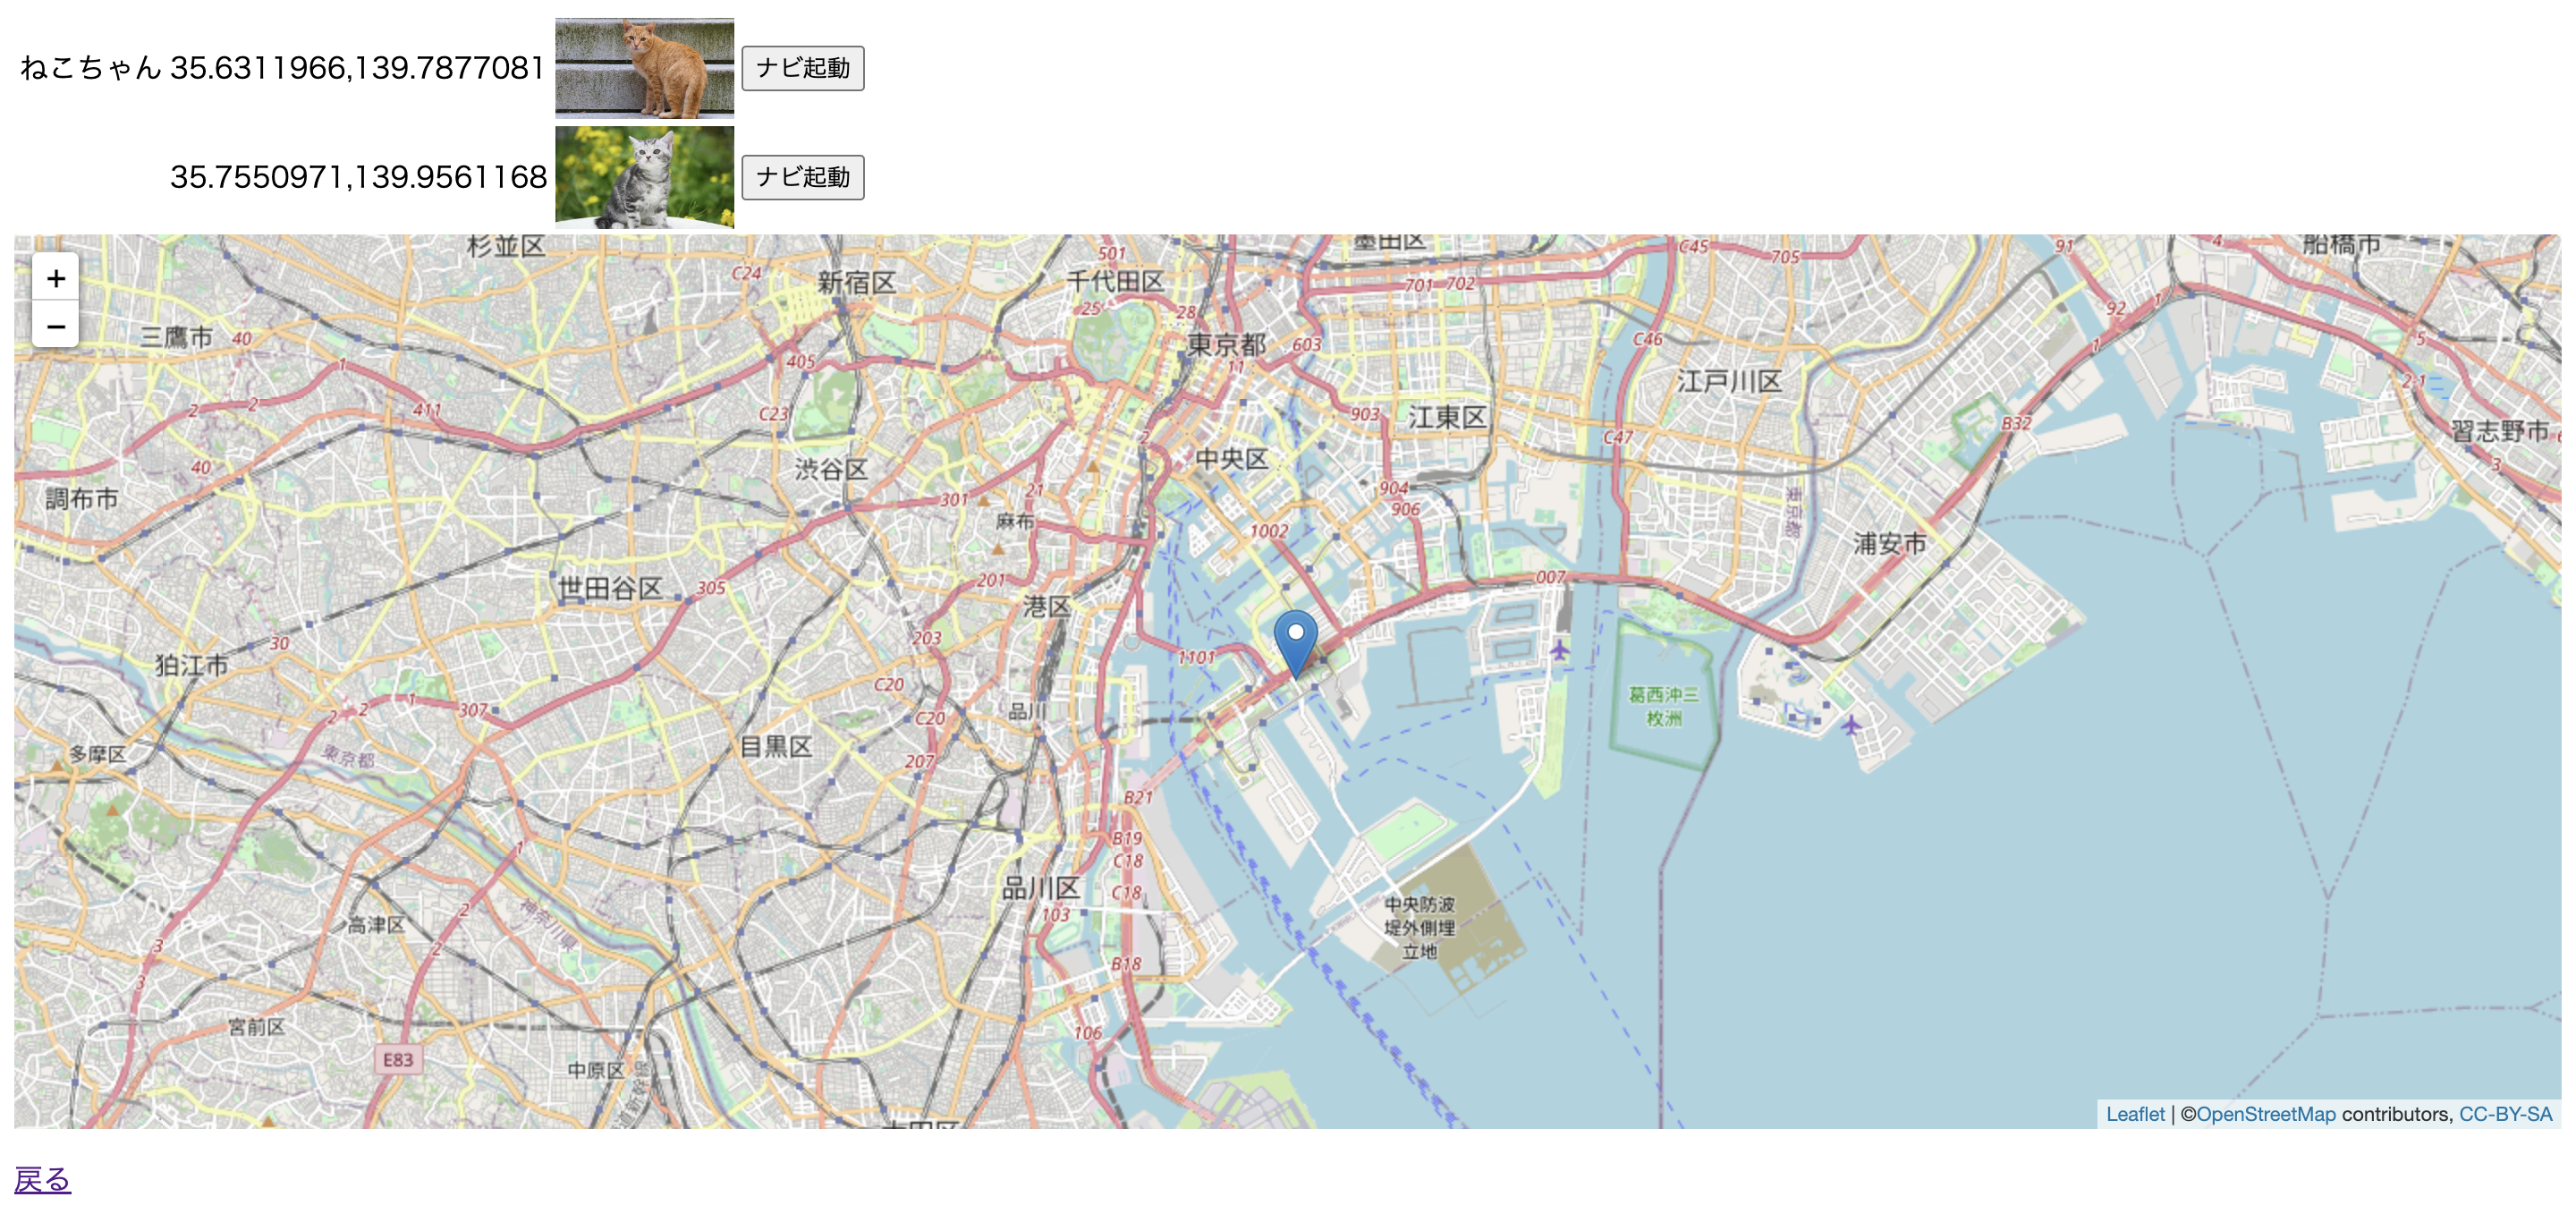Click coordinates text 35.7550971,139.9561168
This screenshot has height=1231, width=2576.
pyautogui.click(x=358, y=177)
